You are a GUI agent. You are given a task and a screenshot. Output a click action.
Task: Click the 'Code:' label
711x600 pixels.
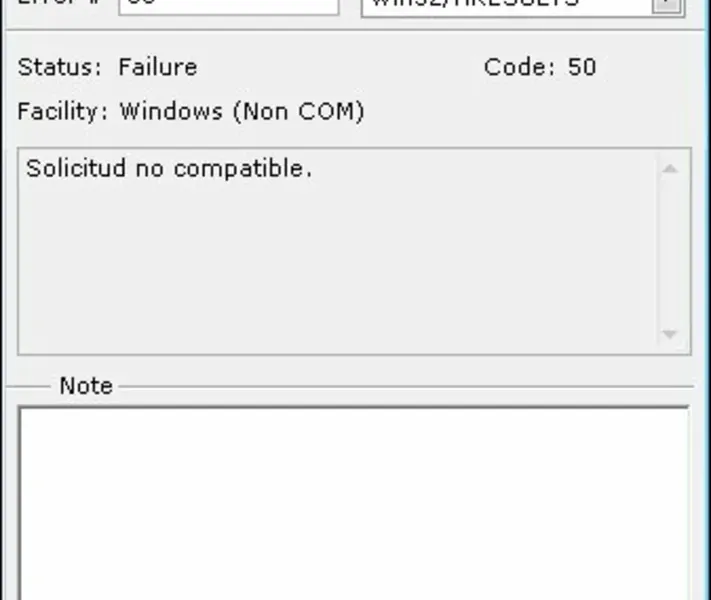coord(520,68)
